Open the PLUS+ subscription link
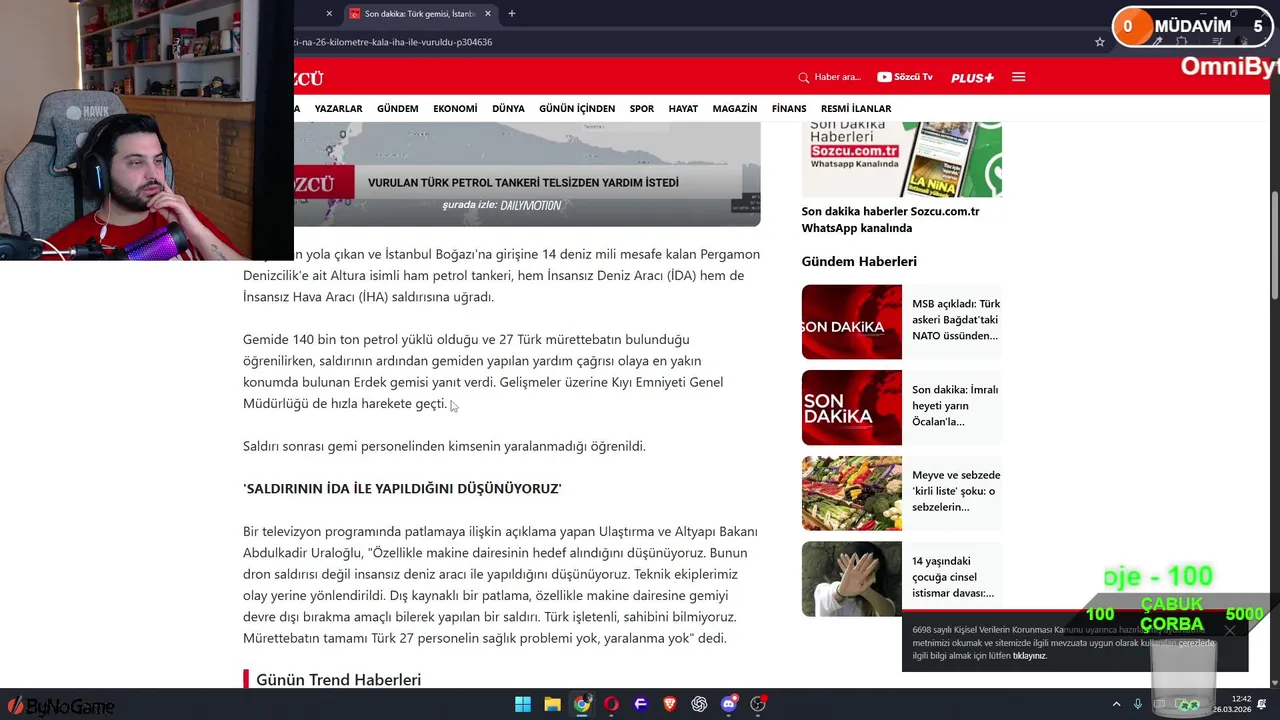Viewport: 1280px width, 720px height. pyautogui.click(x=972, y=77)
